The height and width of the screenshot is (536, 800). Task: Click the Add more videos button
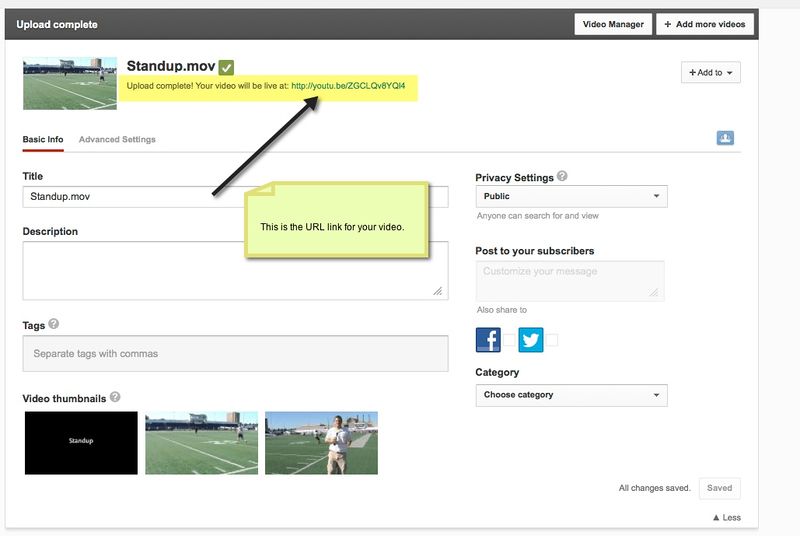pyautogui.click(x=705, y=24)
